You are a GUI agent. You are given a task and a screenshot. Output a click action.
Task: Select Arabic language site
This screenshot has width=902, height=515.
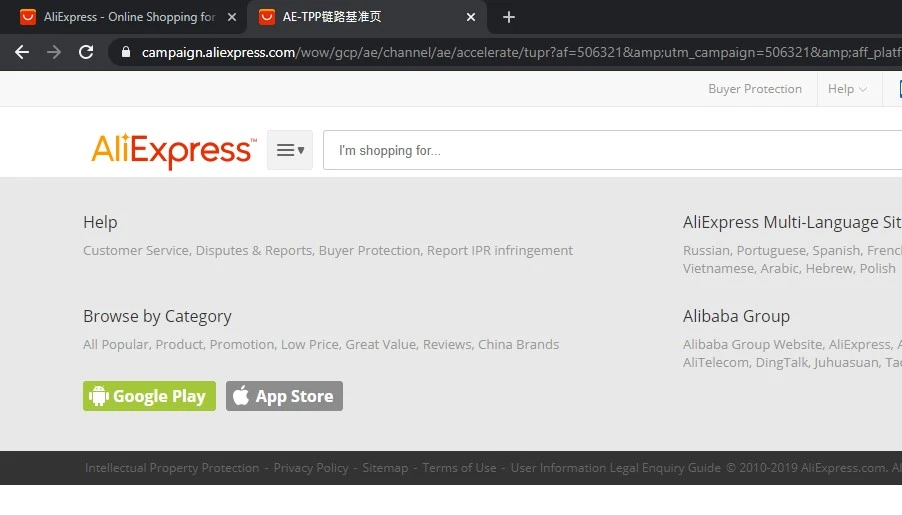click(780, 268)
